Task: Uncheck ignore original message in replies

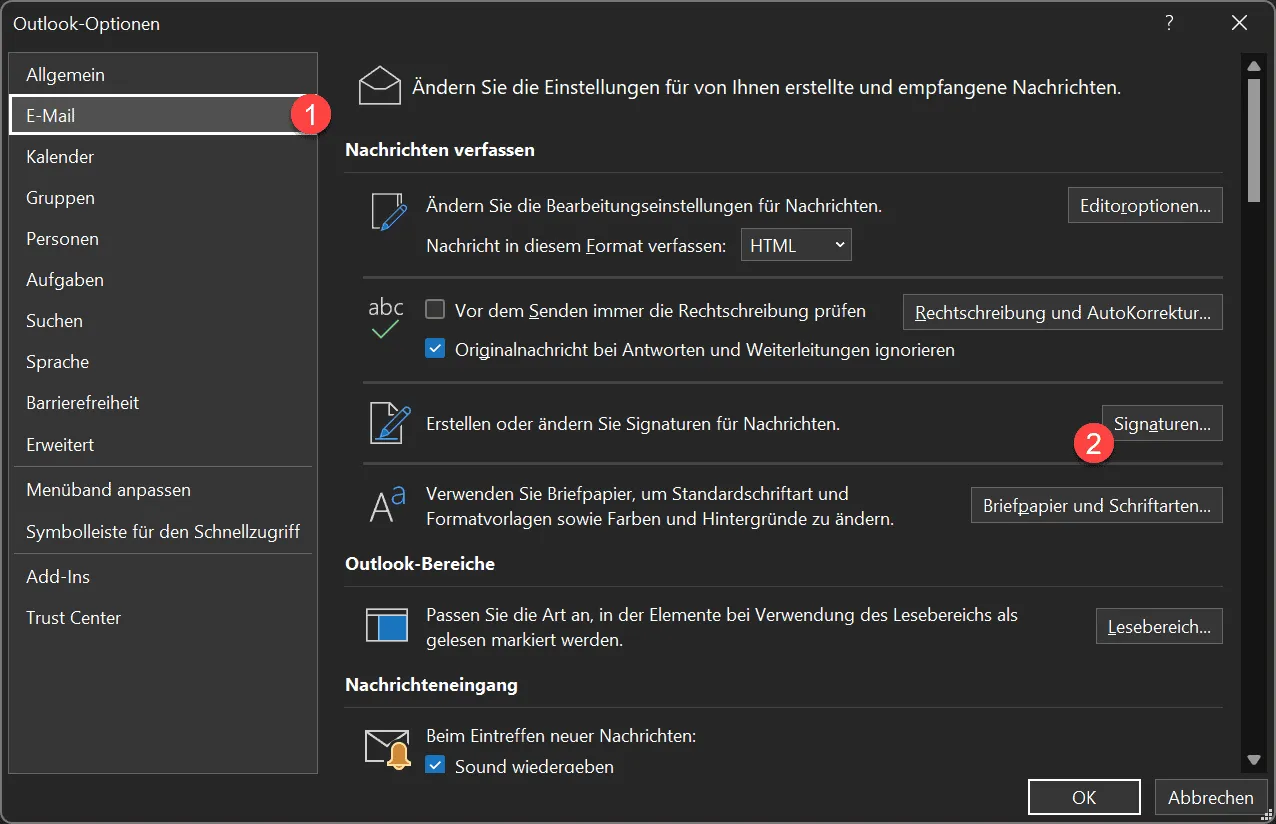Action: pos(435,349)
